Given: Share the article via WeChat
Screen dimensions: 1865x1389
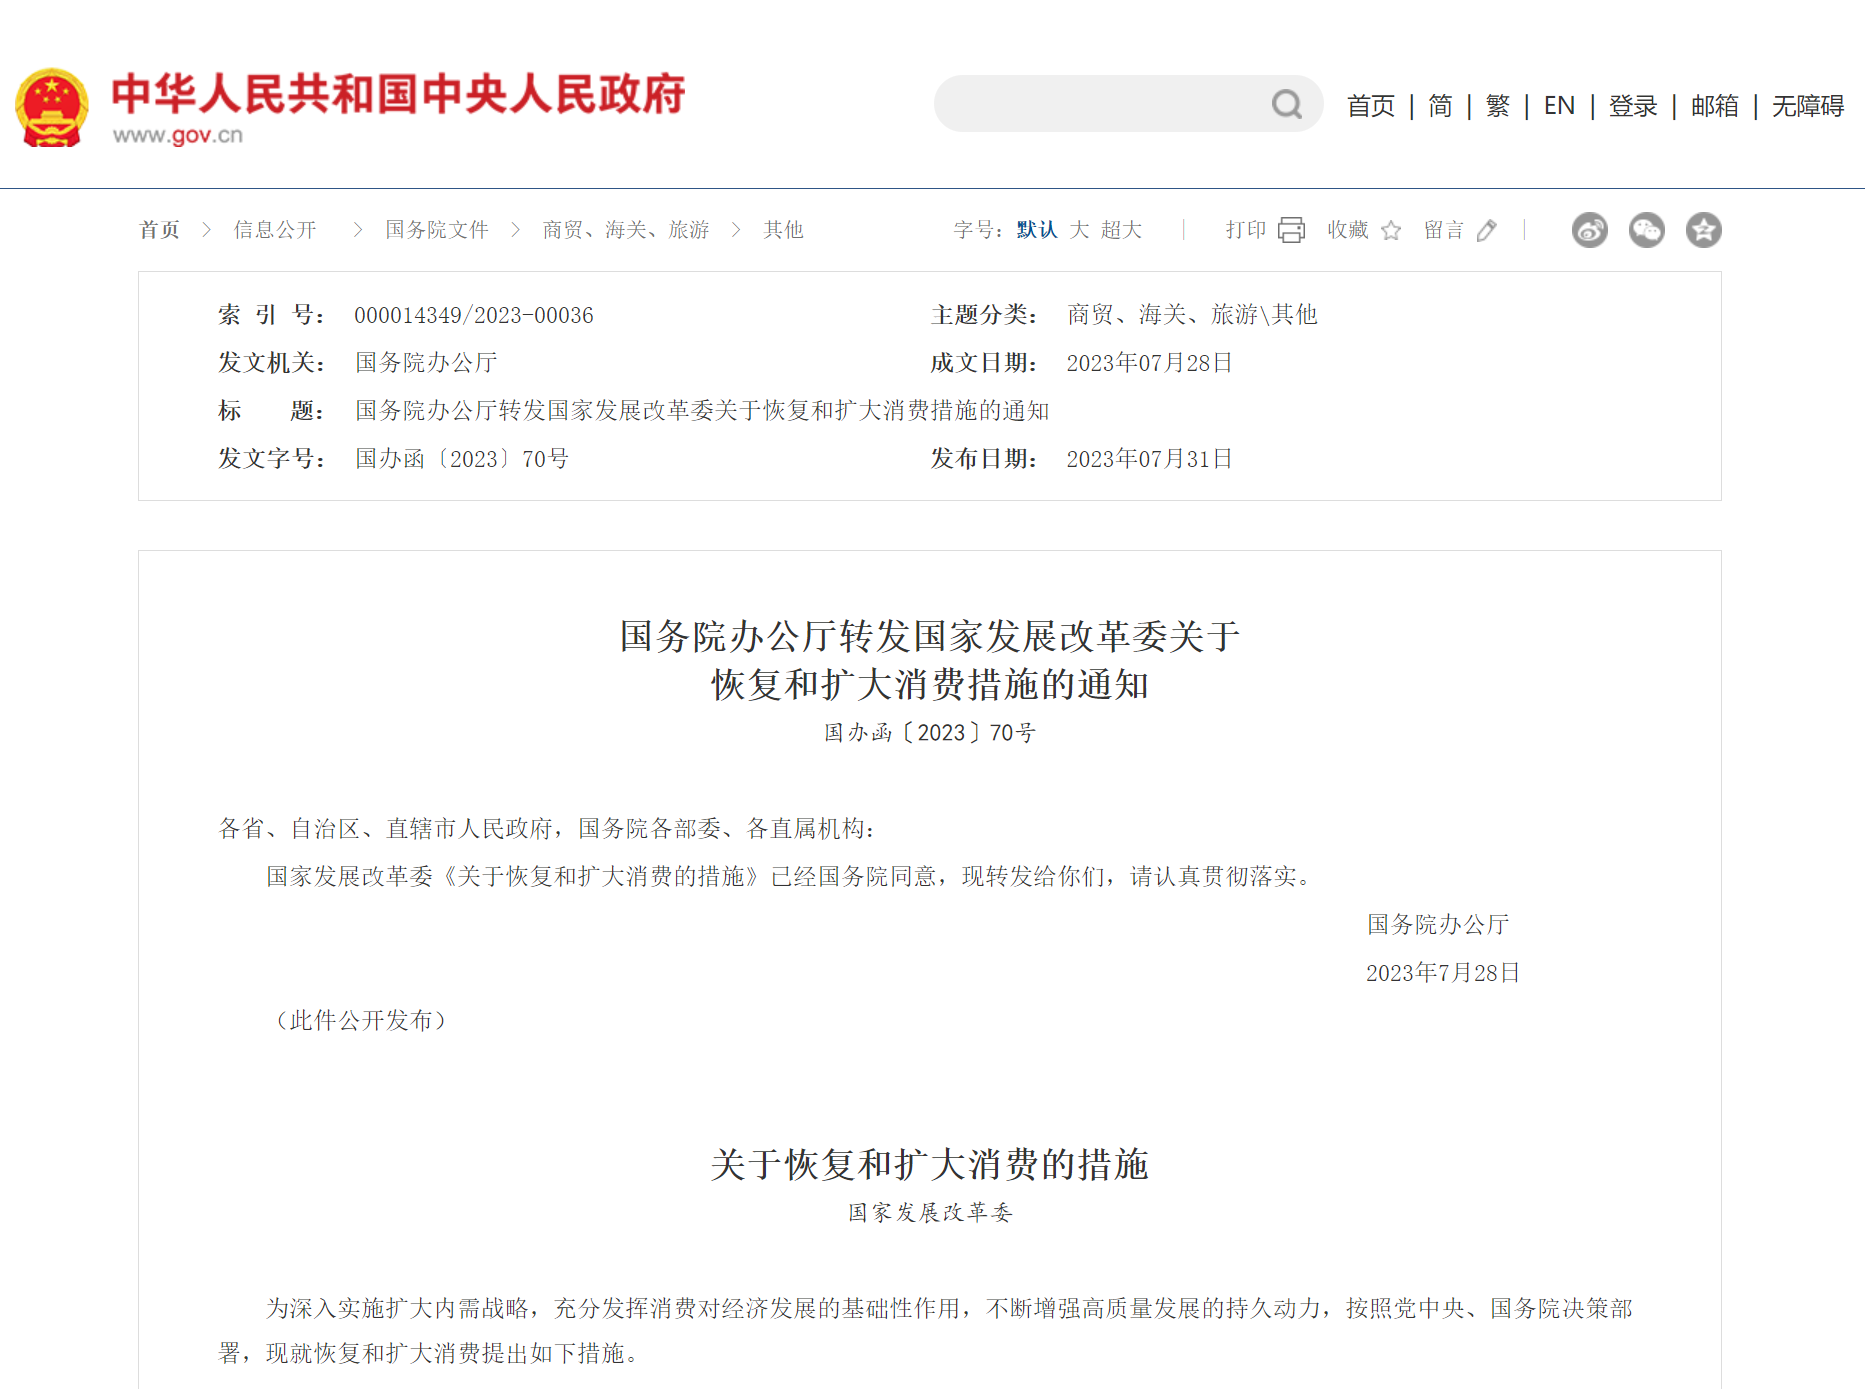Looking at the screenshot, I should click(1646, 230).
